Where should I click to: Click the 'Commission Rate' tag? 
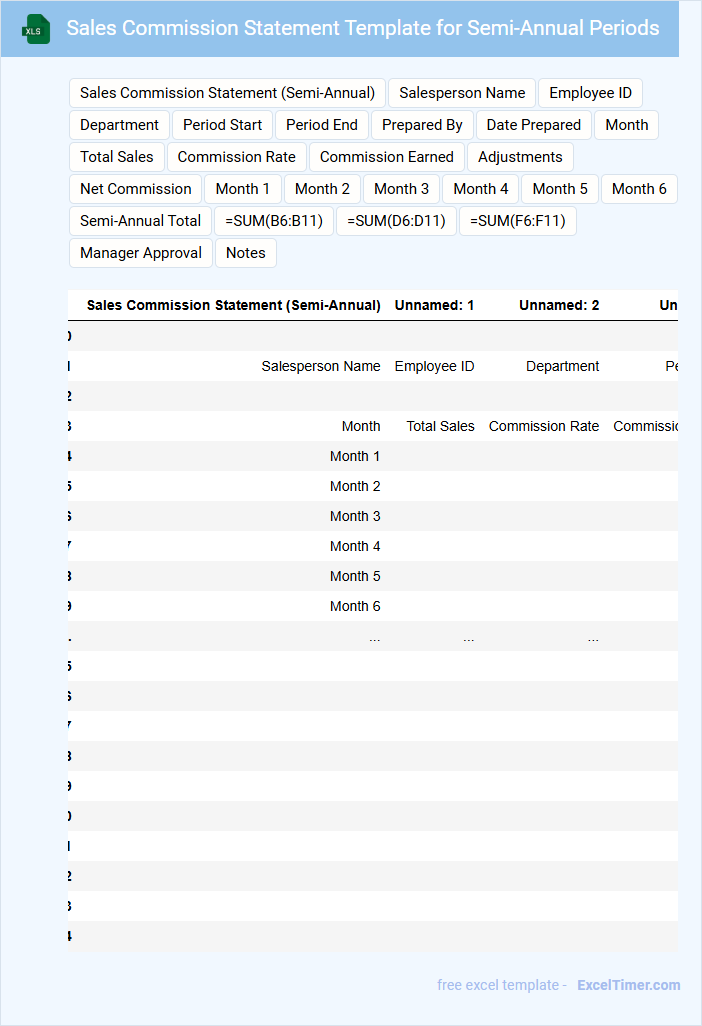[x=236, y=157]
